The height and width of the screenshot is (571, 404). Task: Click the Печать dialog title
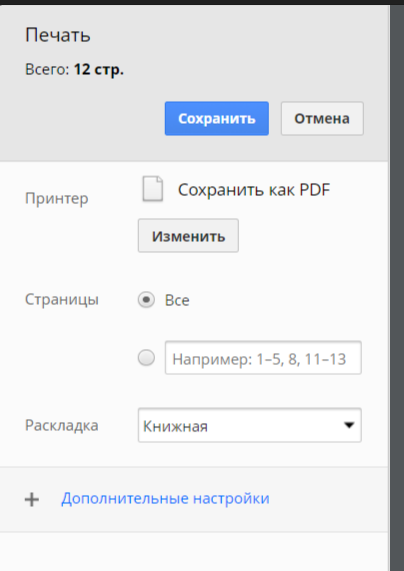pyautogui.click(x=58, y=35)
